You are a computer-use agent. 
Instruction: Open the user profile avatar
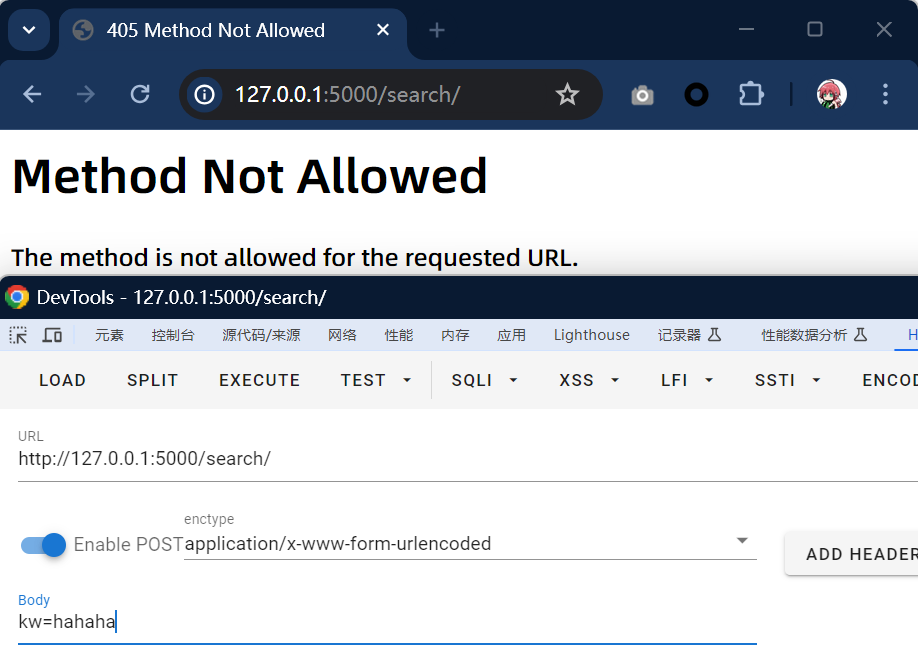(x=831, y=94)
